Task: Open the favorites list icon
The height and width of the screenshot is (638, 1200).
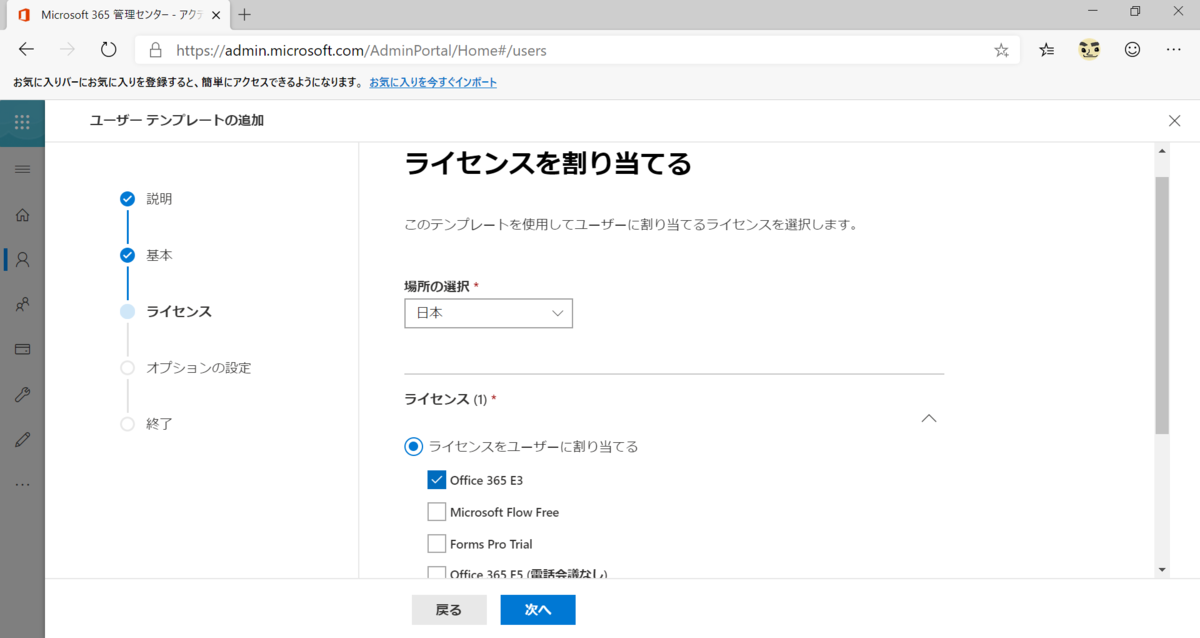Action: 1046,50
